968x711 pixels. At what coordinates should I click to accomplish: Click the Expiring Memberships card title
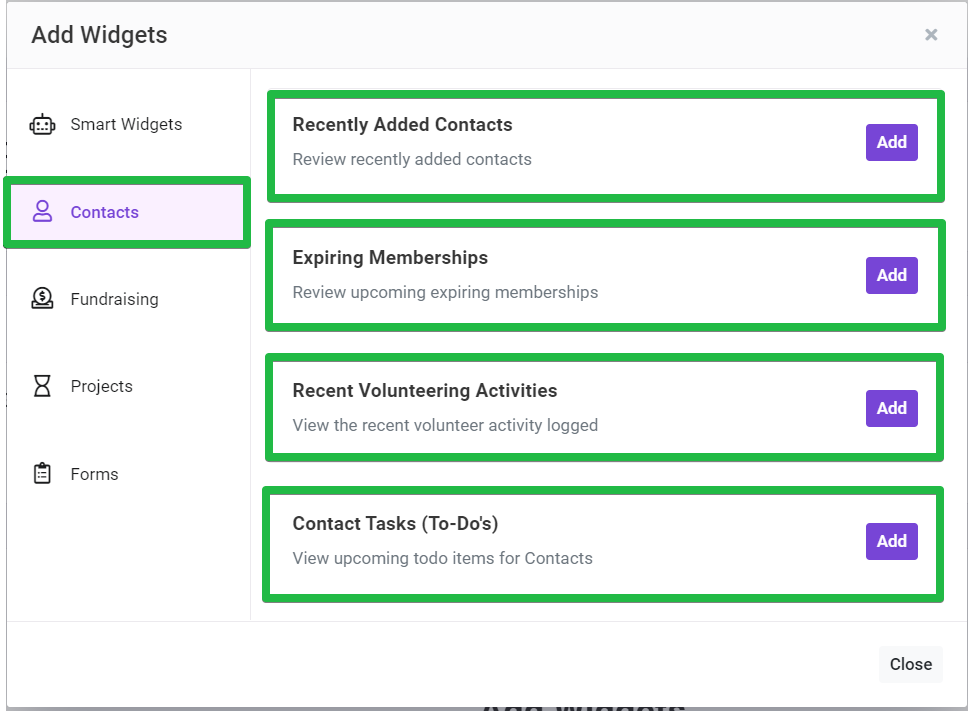390,258
